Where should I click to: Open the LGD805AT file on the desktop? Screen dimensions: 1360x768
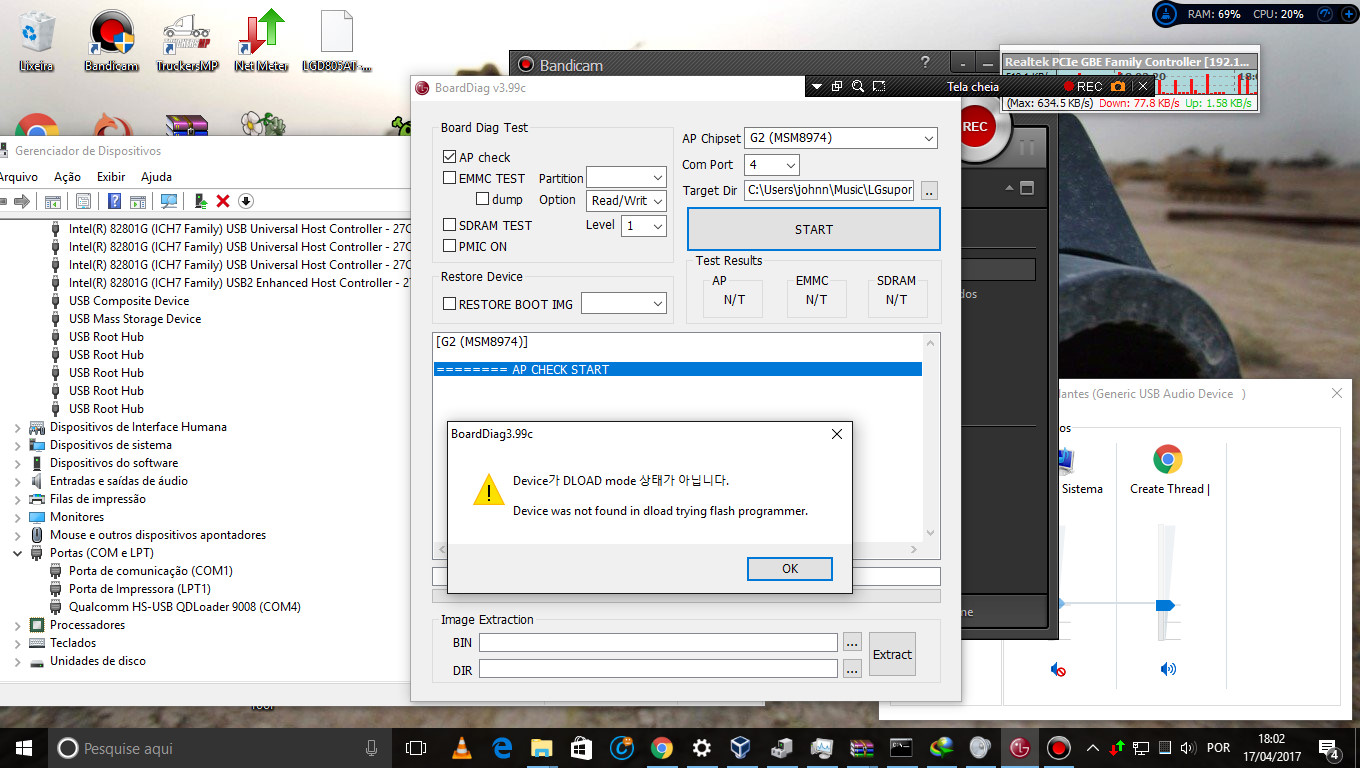(x=337, y=40)
